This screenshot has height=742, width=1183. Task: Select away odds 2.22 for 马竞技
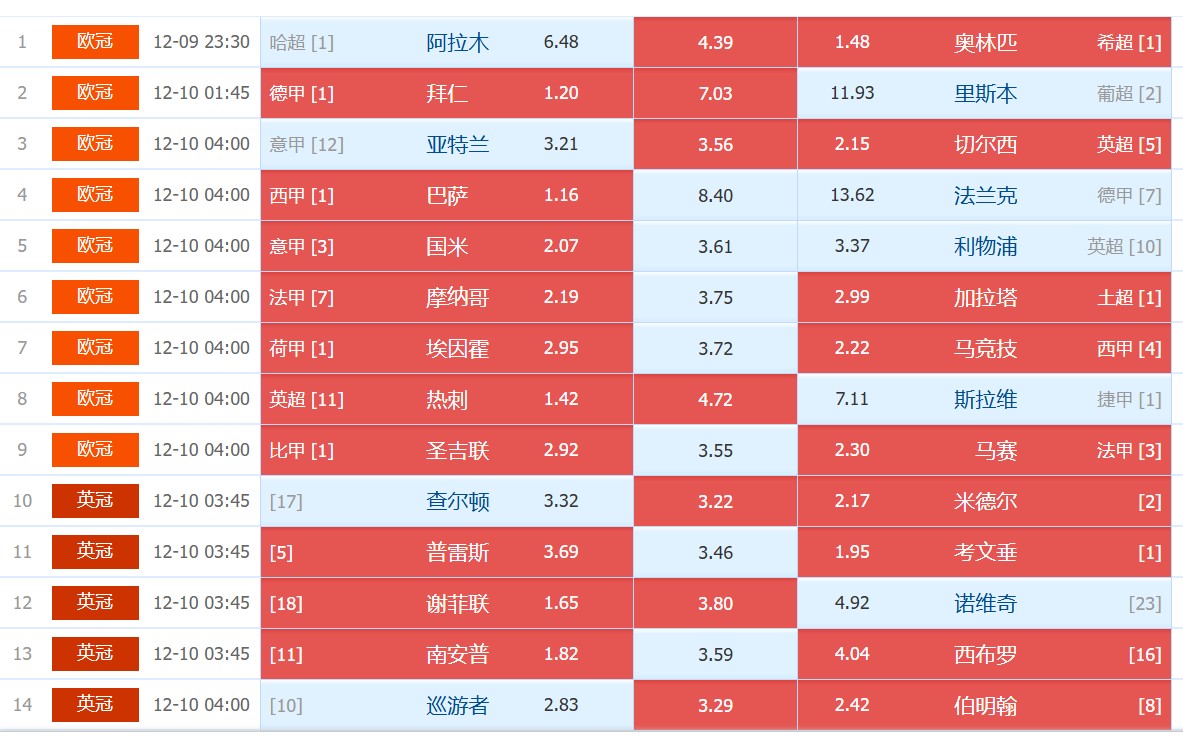(x=852, y=348)
